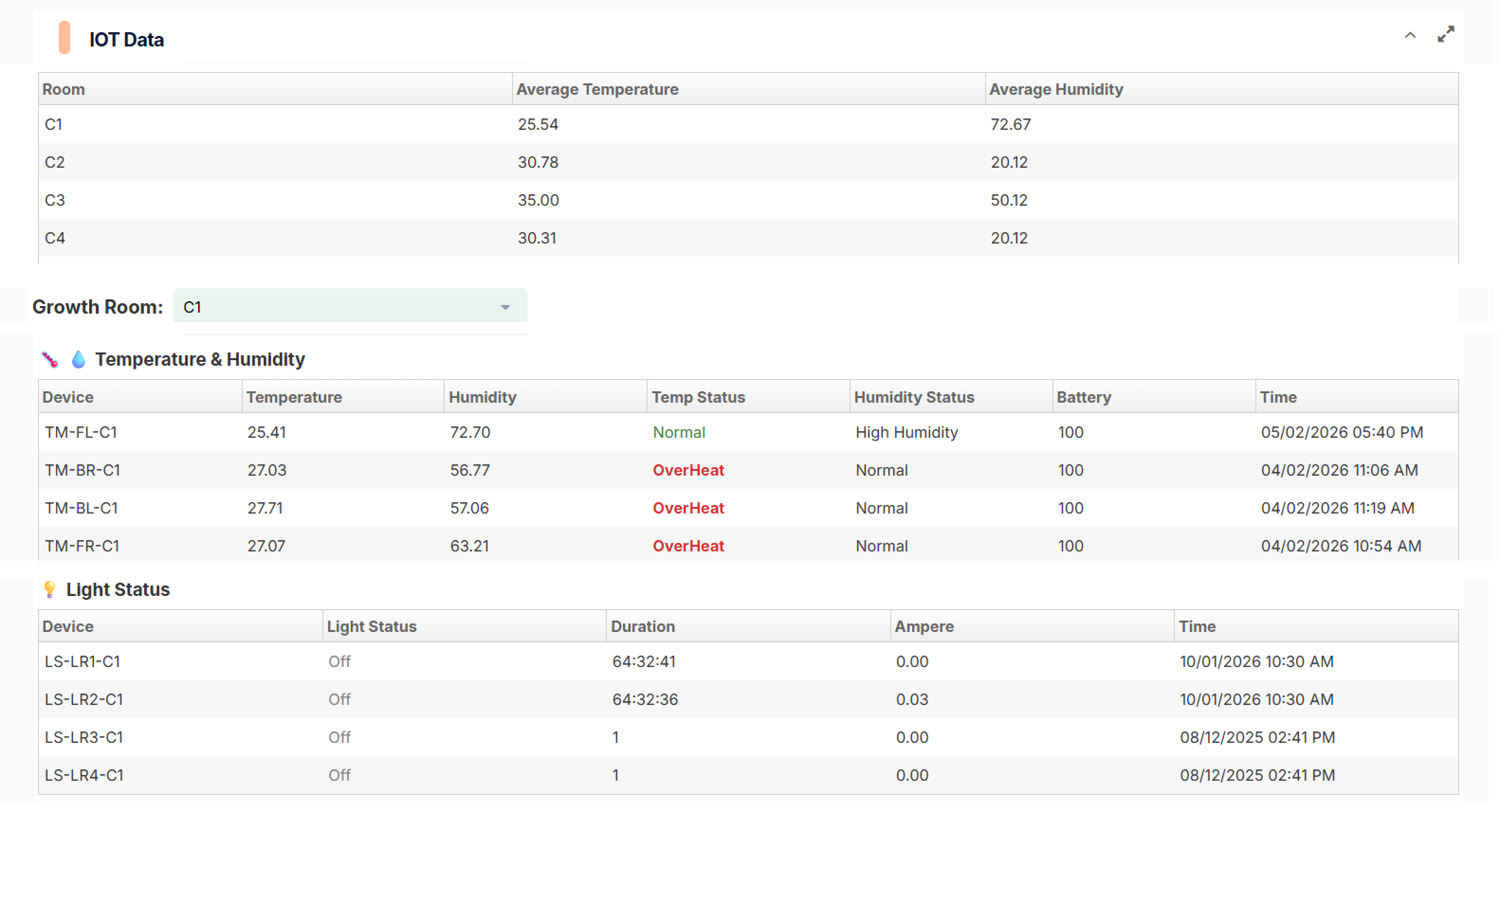This screenshot has width=1500, height=920.
Task: Select light device LS-LR3-C1
Action: point(83,737)
